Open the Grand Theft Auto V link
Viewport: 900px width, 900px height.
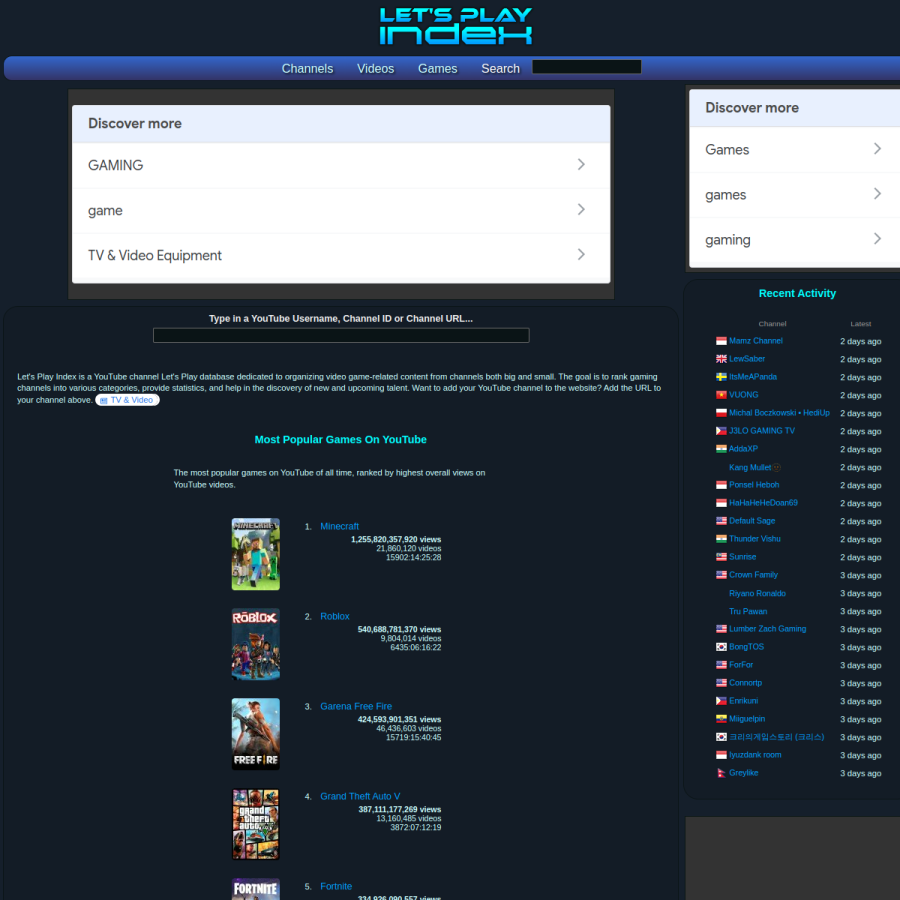click(360, 797)
